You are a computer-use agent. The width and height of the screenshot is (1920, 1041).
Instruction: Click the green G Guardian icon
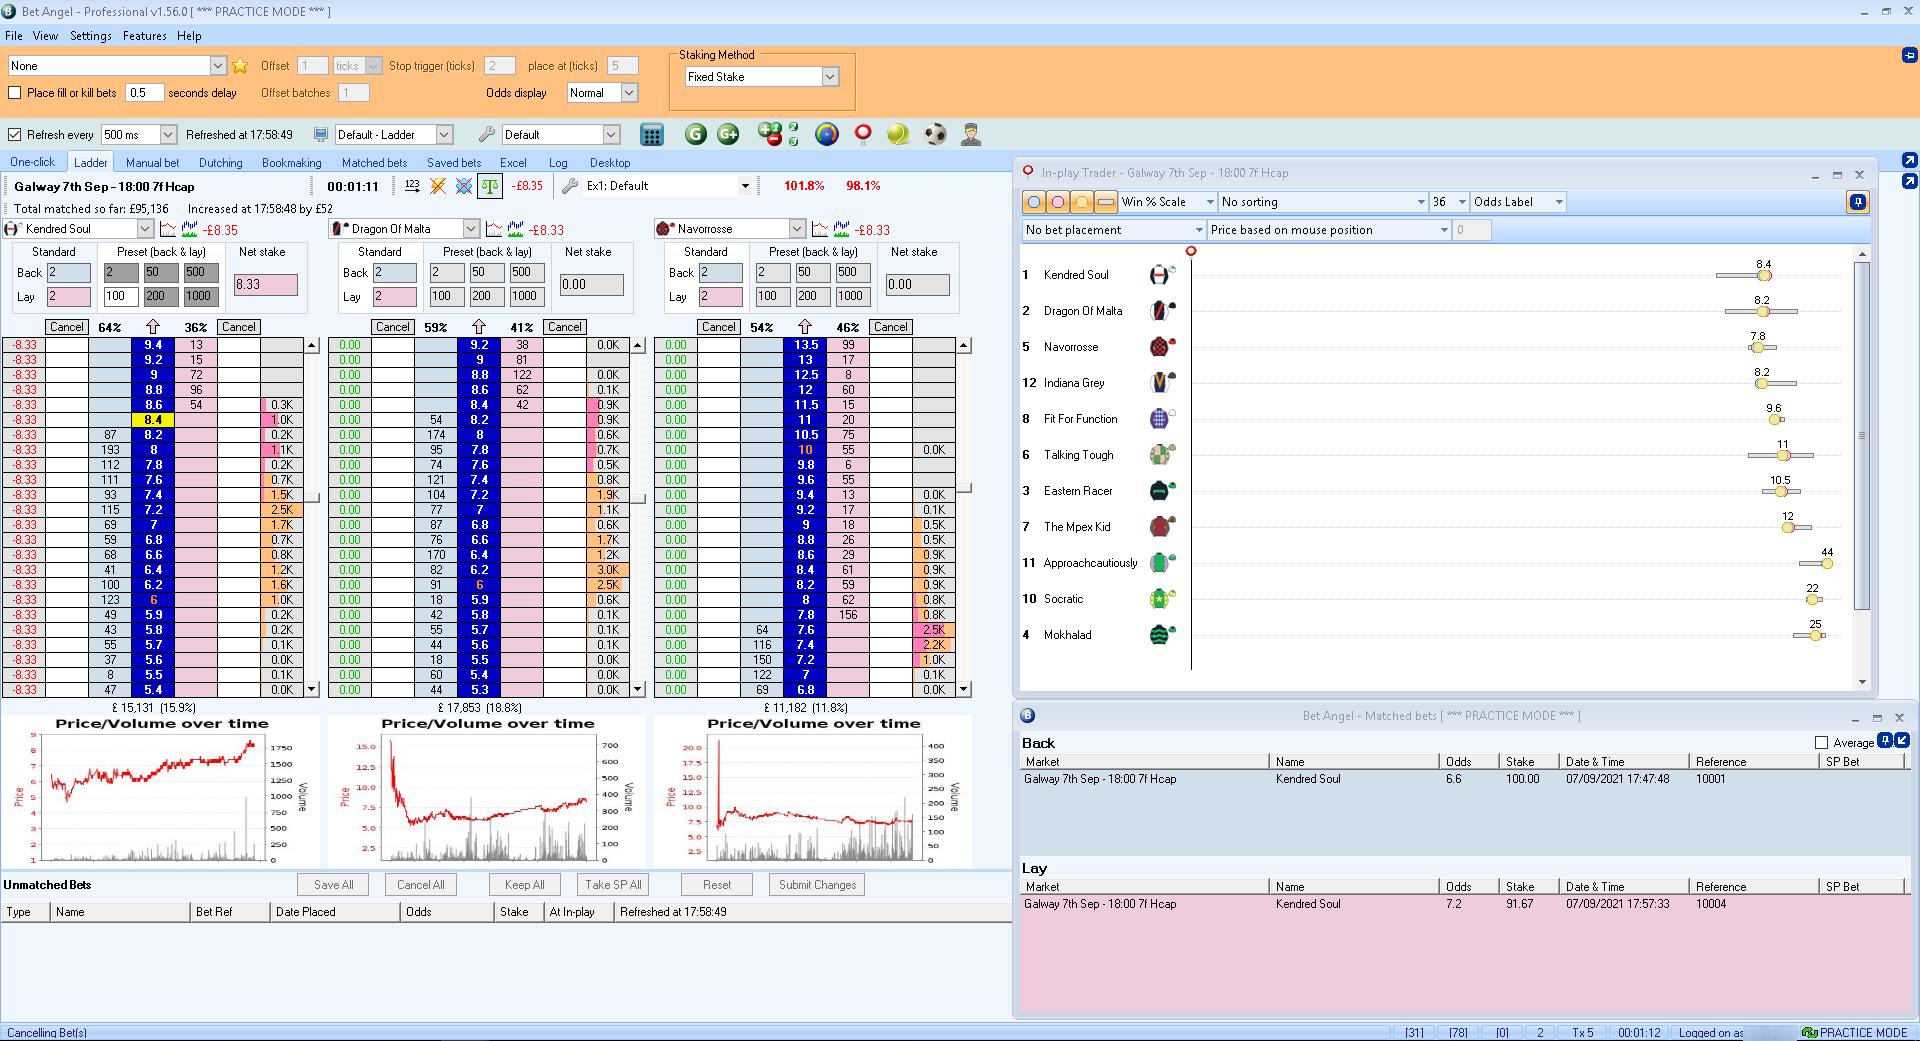696,134
